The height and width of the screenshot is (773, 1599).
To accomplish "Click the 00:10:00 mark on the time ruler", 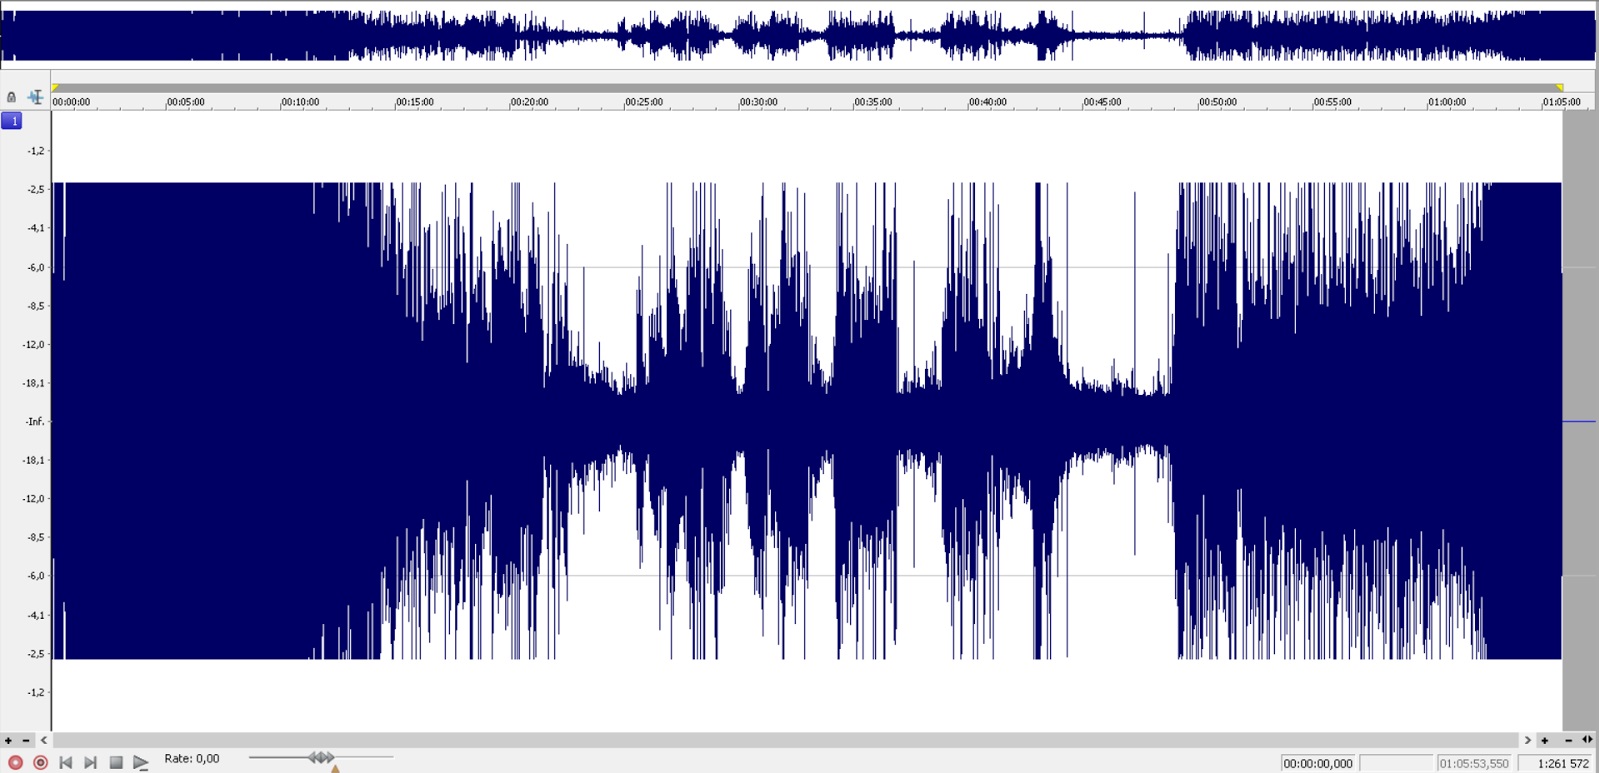I will point(300,102).
